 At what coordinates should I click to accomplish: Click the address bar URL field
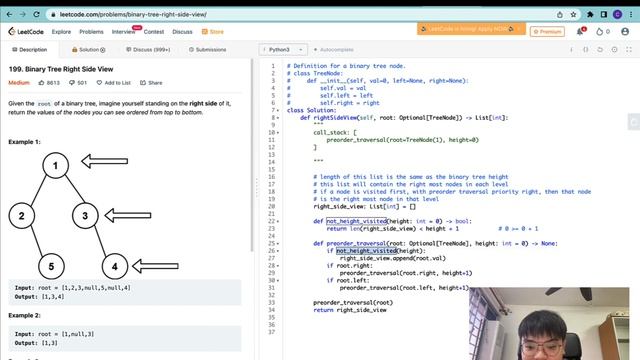click(x=302, y=14)
